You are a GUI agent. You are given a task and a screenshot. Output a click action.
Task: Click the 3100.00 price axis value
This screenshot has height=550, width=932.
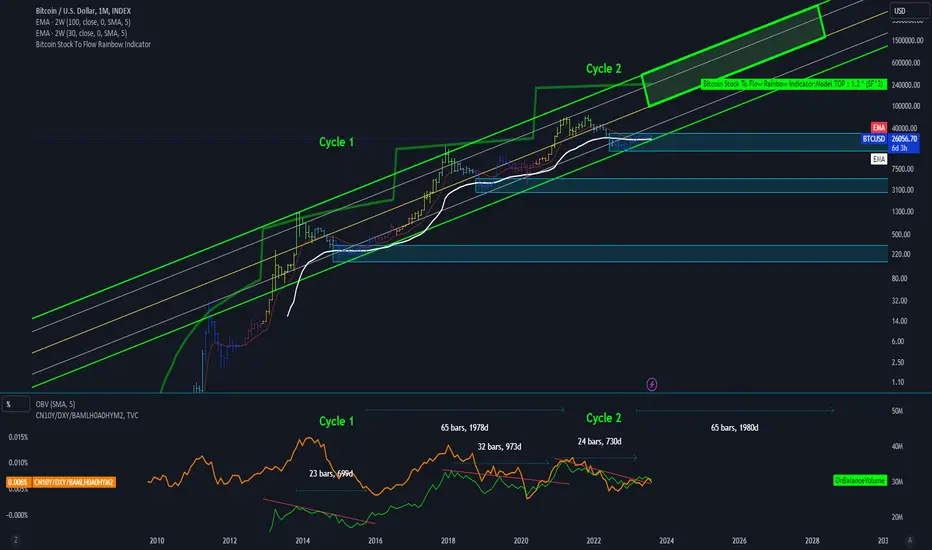(903, 190)
